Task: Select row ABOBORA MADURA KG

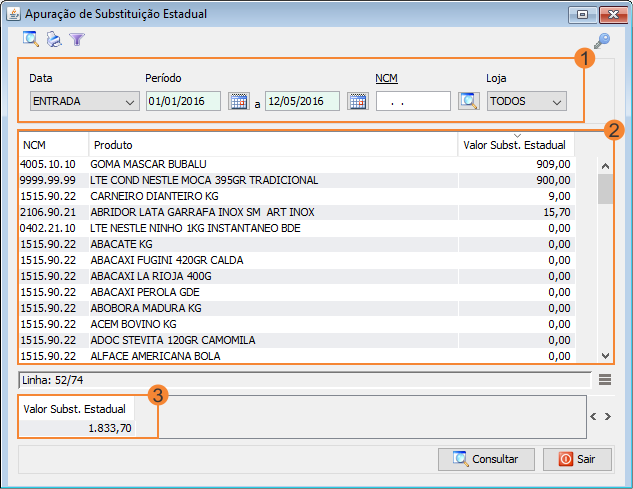Action: [x=297, y=308]
